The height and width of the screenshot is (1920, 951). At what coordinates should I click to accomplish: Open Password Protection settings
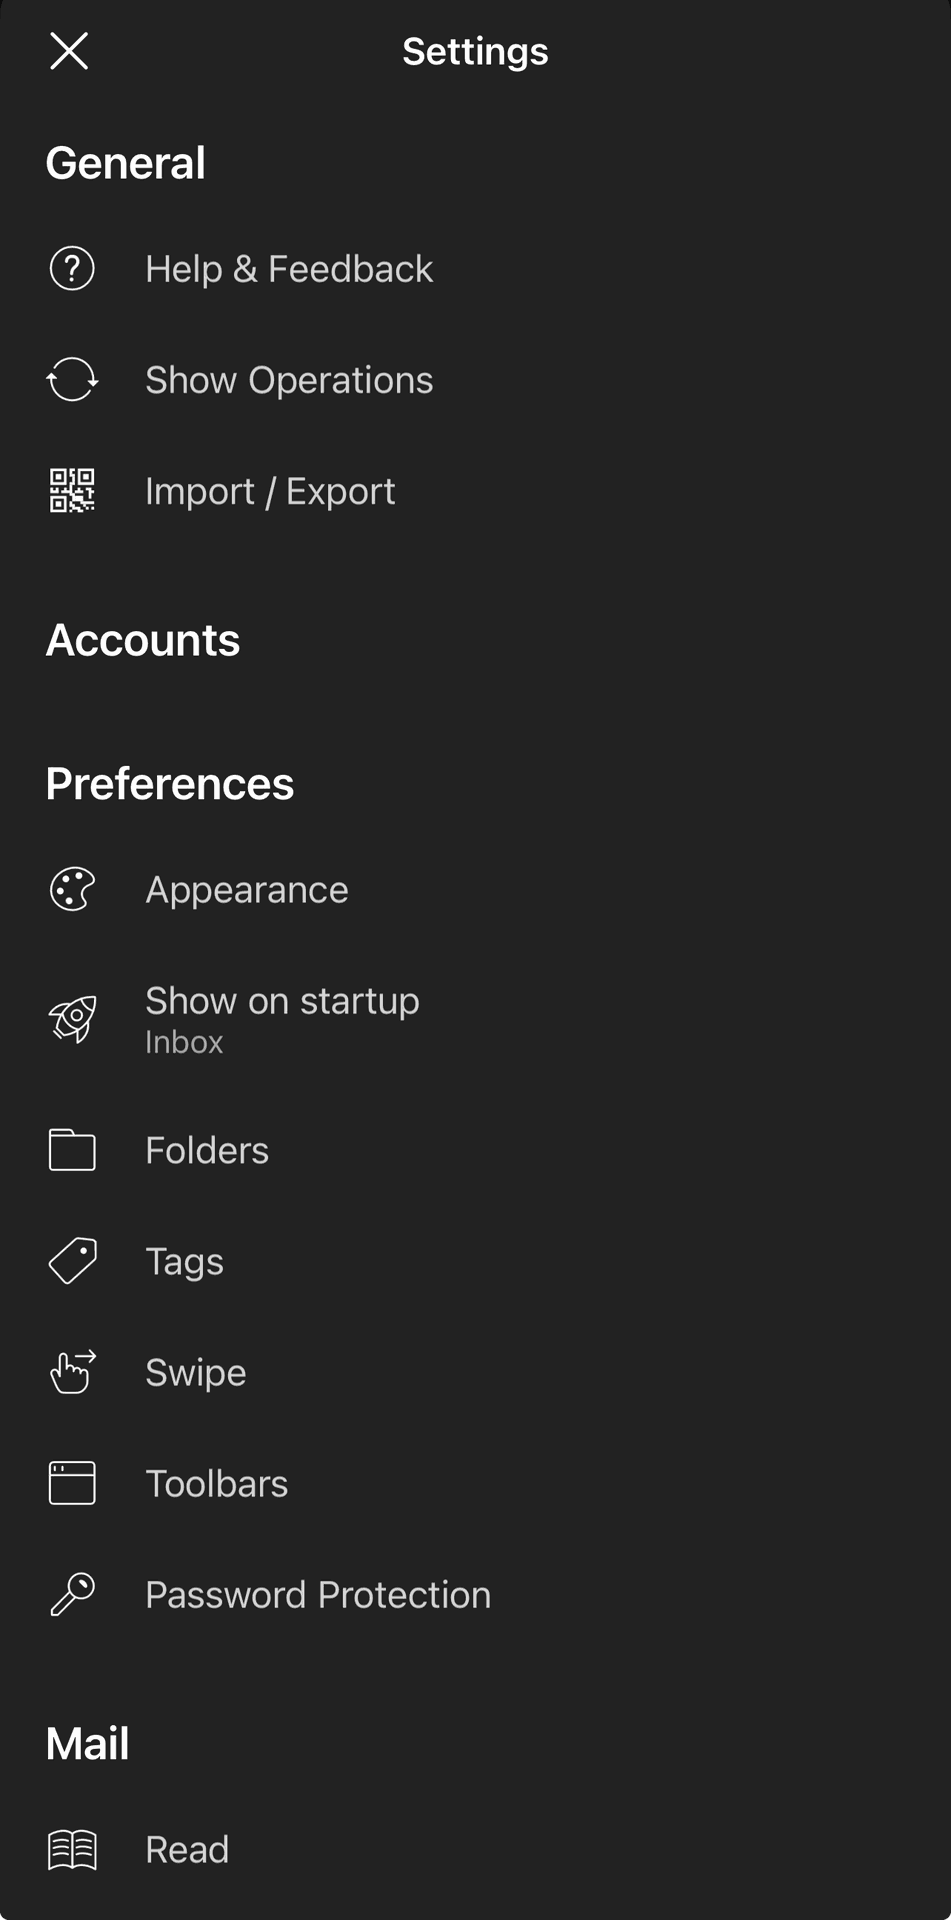pos(475,1594)
